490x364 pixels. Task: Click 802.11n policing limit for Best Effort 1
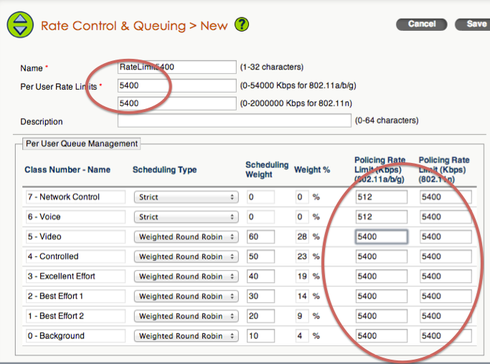tap(446, 296)
